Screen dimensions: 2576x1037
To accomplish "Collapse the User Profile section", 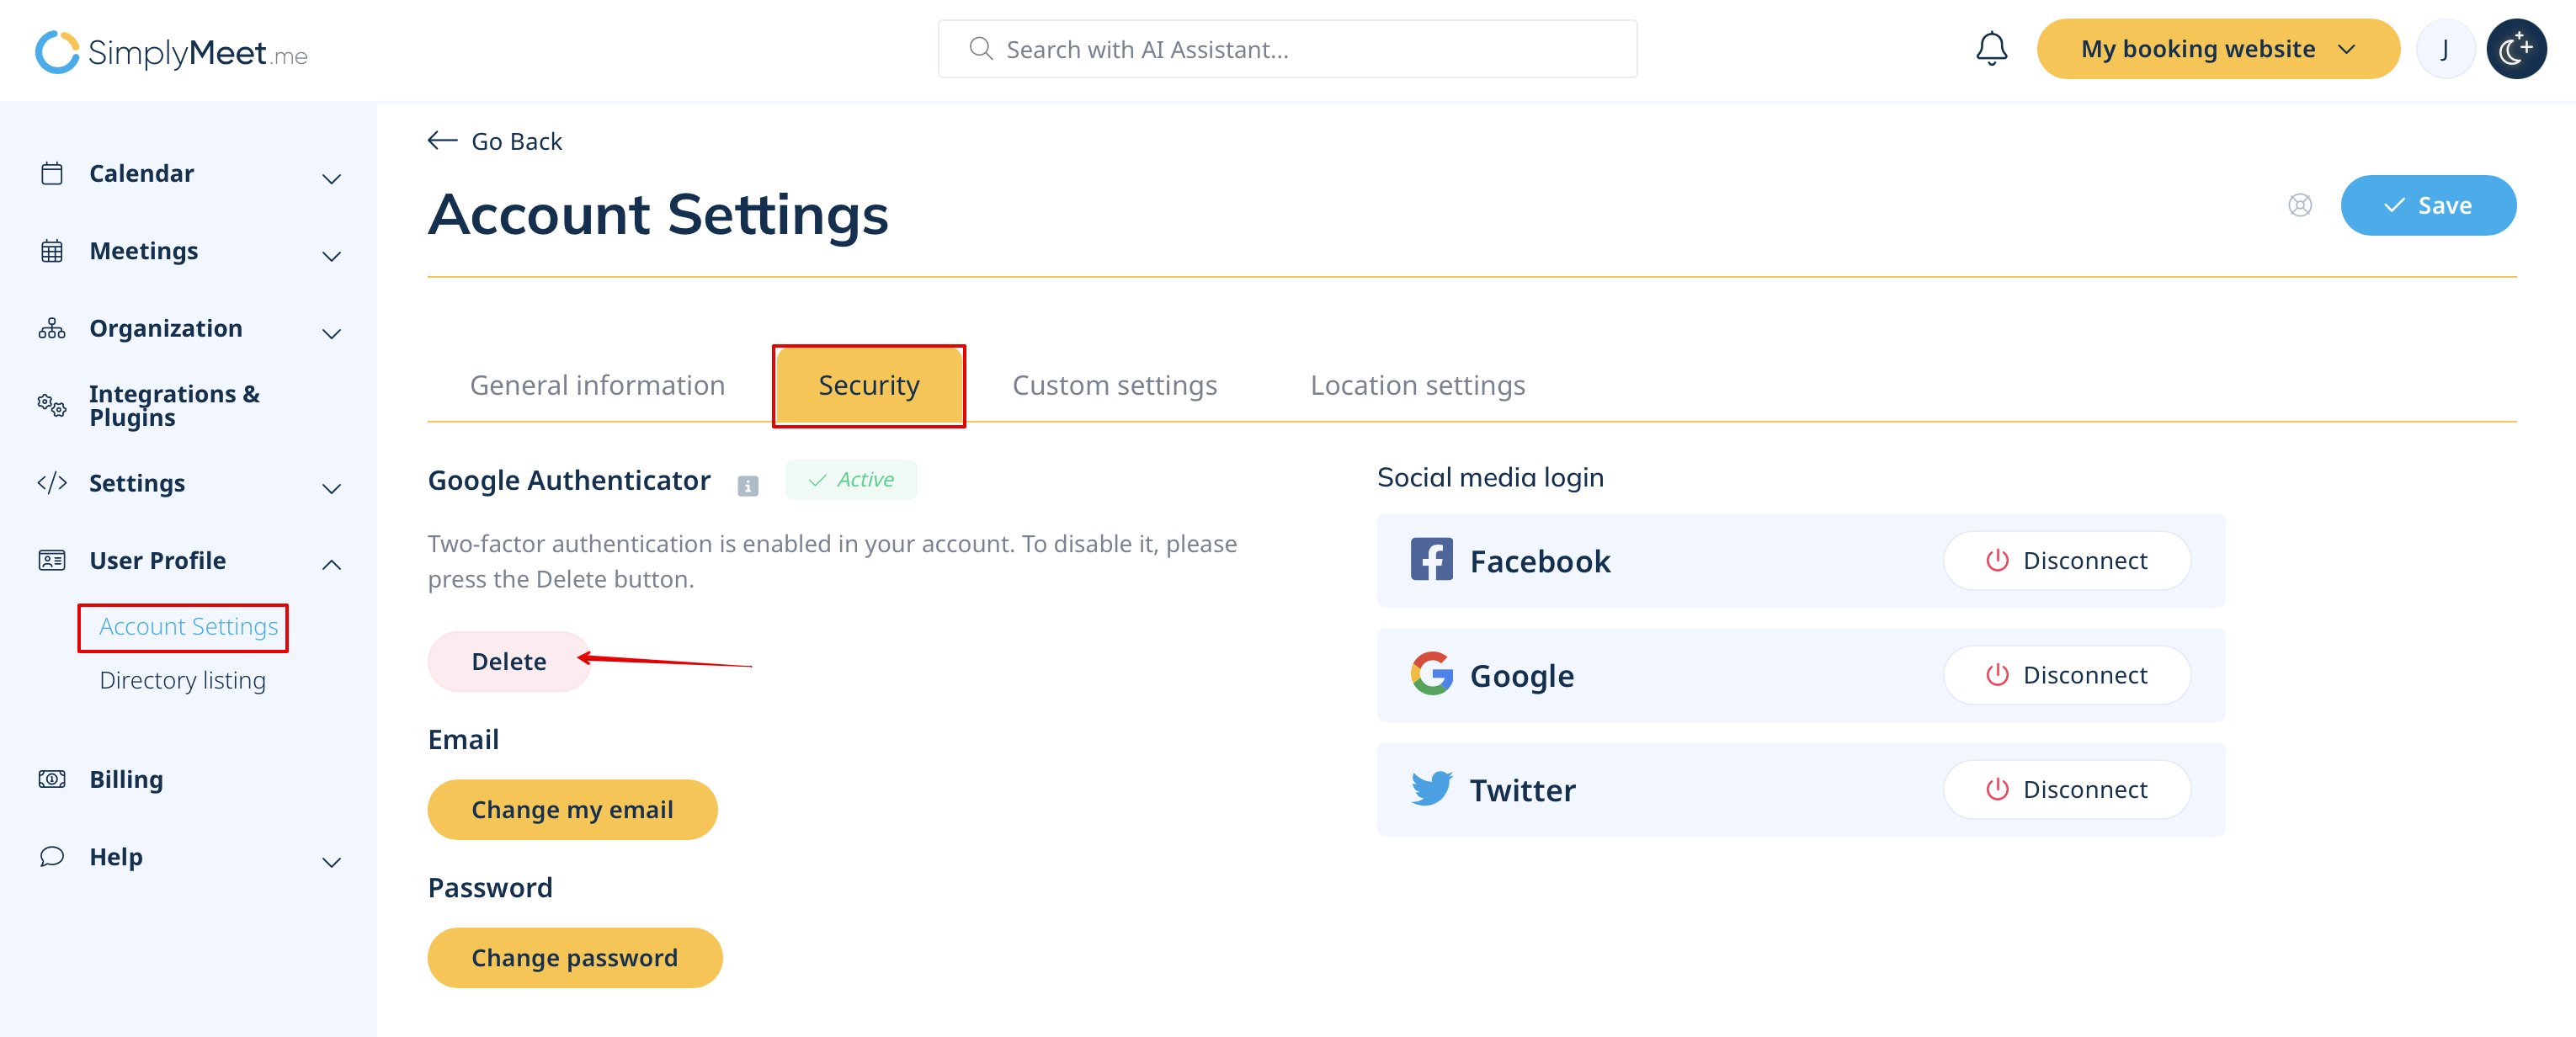I will point(331,565).
